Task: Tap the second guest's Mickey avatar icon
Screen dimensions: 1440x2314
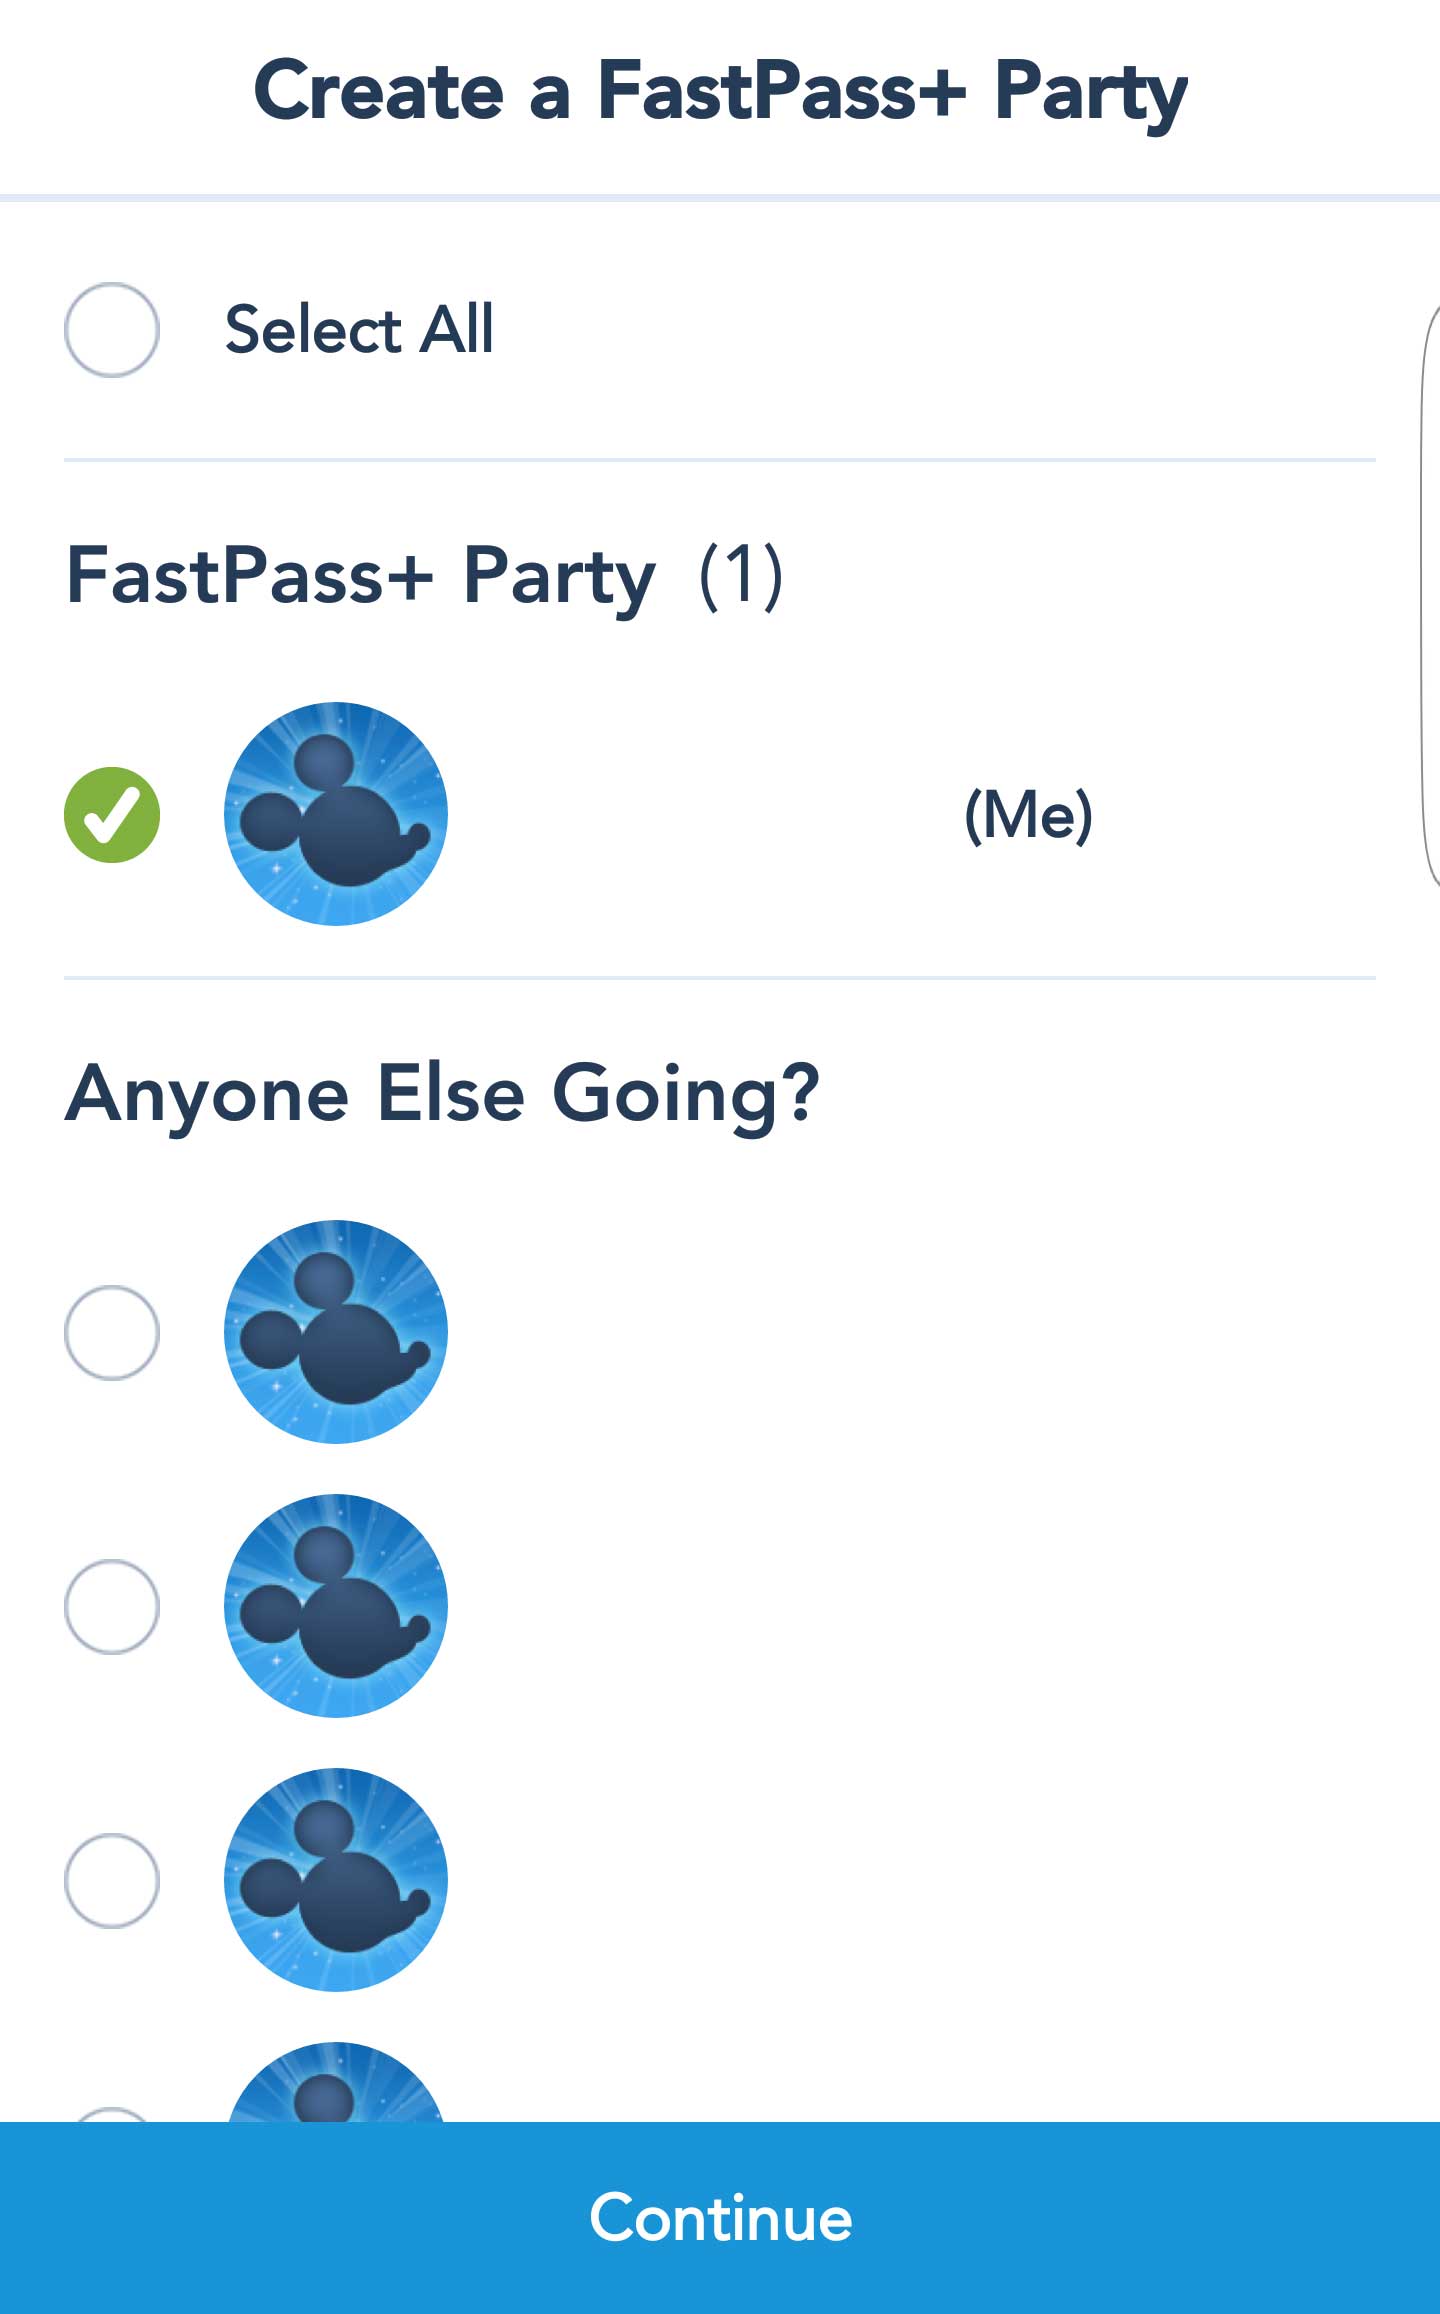Action: pos(336,1606)
